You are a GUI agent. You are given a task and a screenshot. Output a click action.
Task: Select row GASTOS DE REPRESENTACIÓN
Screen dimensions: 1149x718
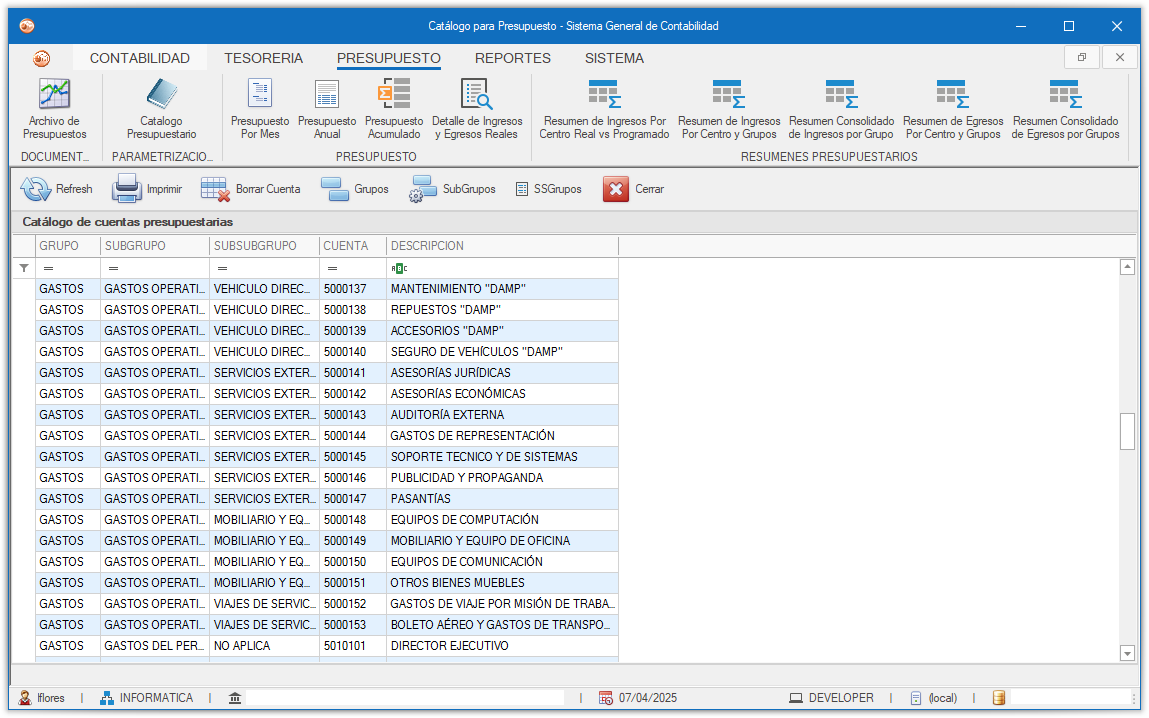327,436
